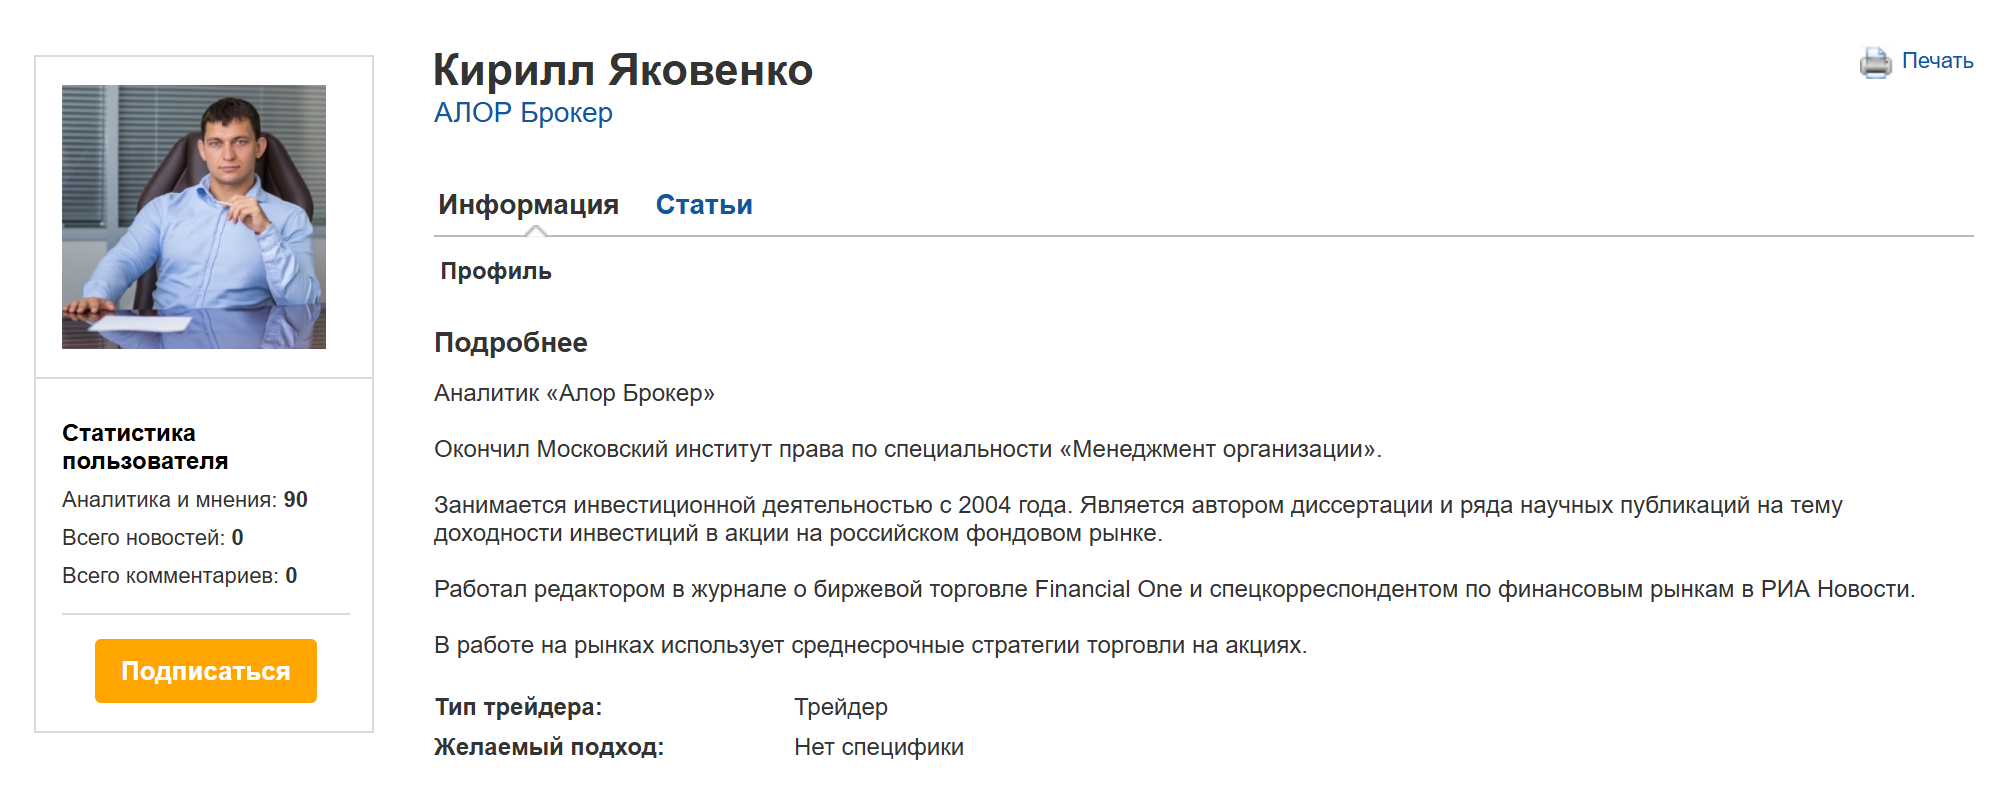Click the orange Подписаться button
The image size is (2010, 807).
(206, 671)
